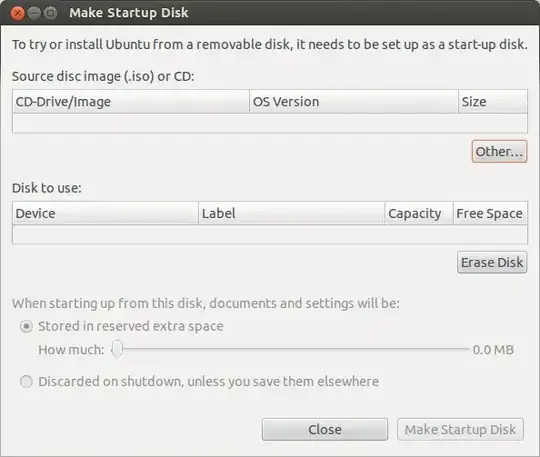Sort by the Label column header

(x=291, y=214)
